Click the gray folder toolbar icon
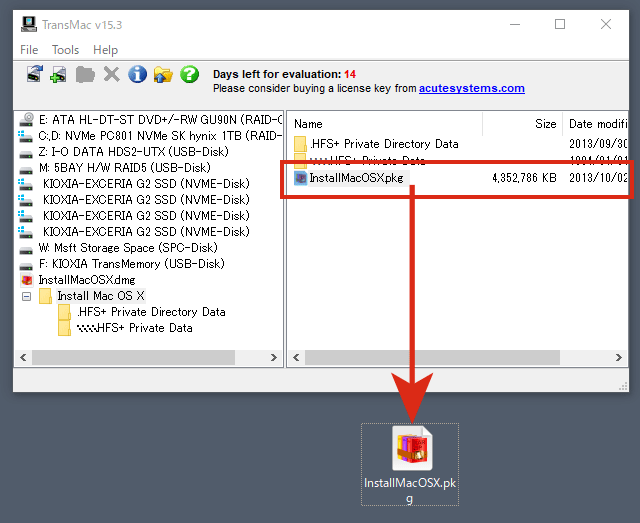 coord(85,75)
